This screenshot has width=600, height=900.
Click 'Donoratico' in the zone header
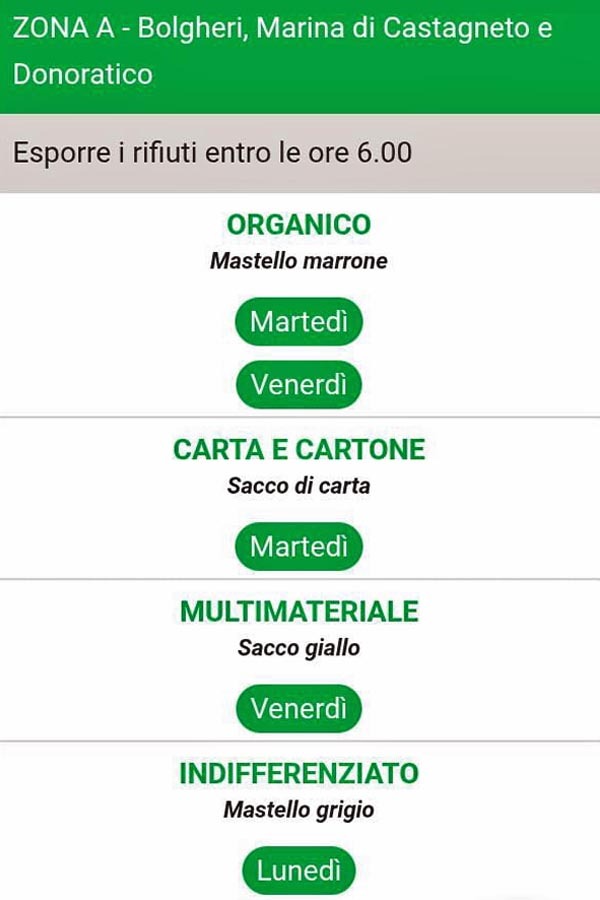pyautogui.click(x=83, y=74)
